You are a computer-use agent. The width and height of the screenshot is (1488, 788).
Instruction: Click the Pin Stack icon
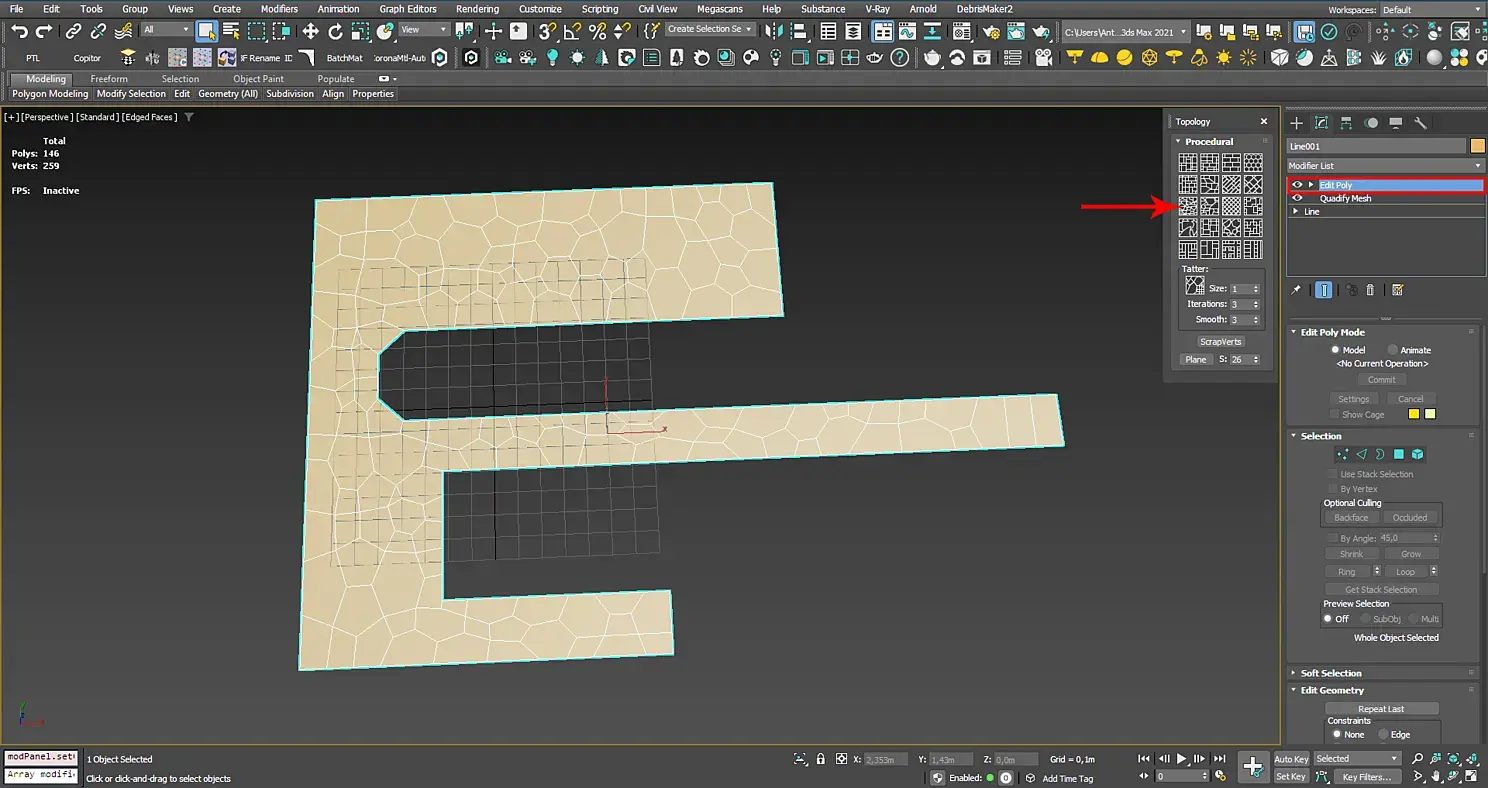1296,290
